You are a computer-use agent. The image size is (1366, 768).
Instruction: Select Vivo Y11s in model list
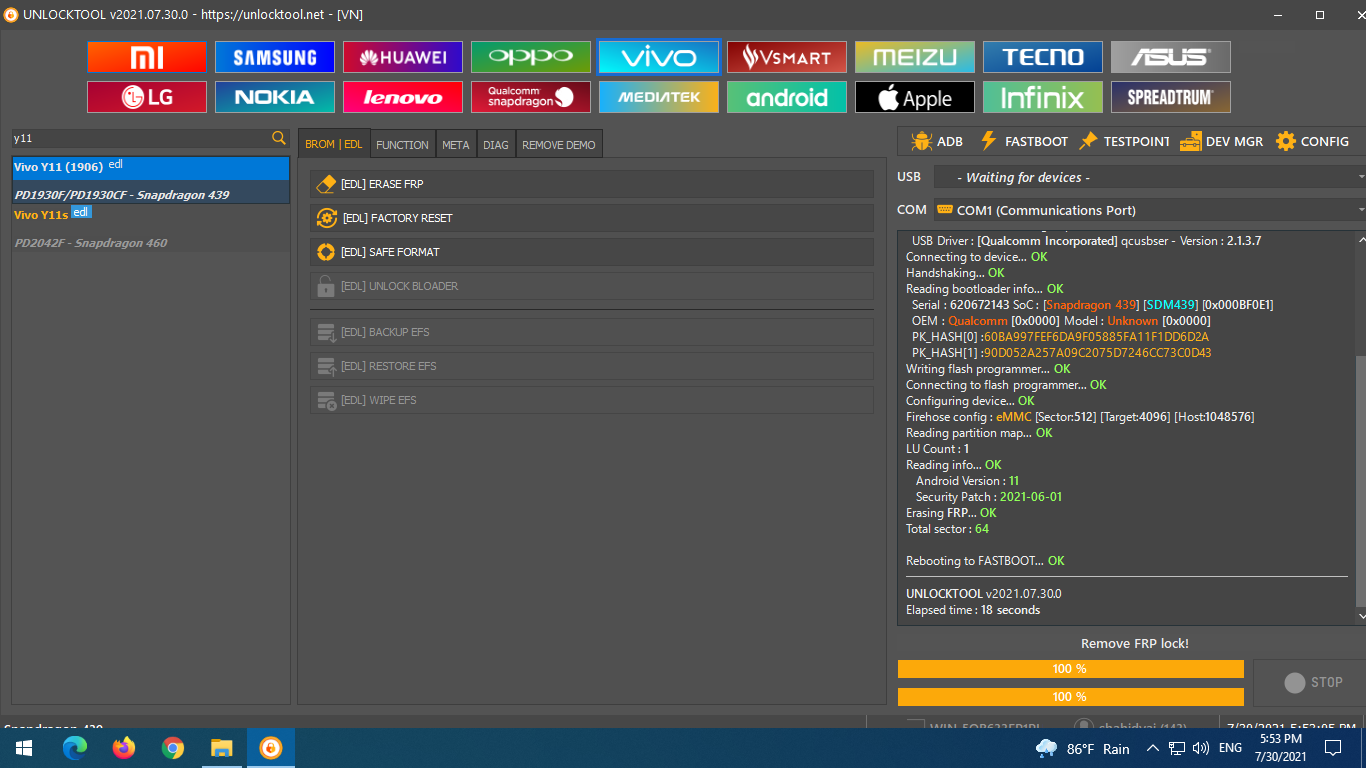(151, 228)
